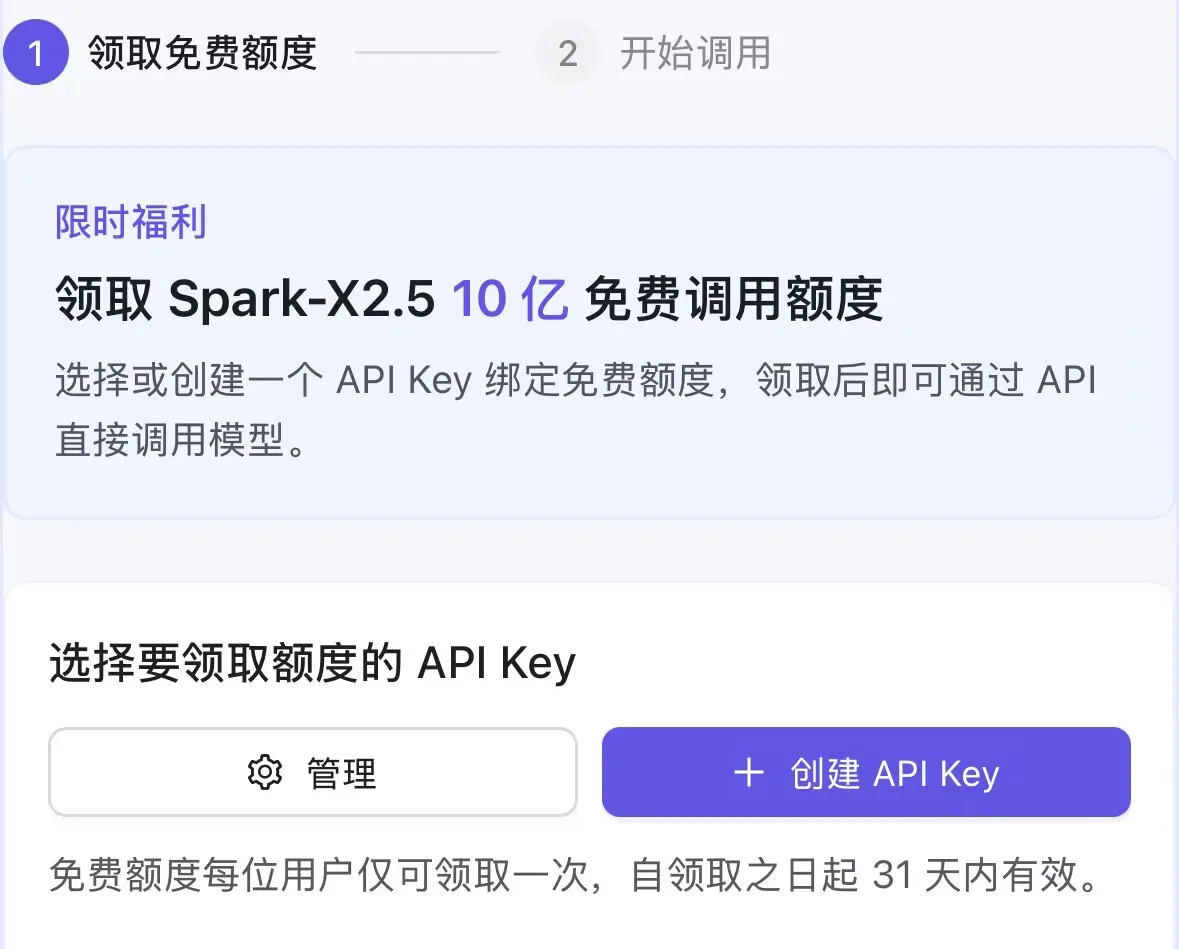Click the 免费调用额度 part of the heading
Image resolution: width=1179 pixels, height=949 pixels.
733,299
